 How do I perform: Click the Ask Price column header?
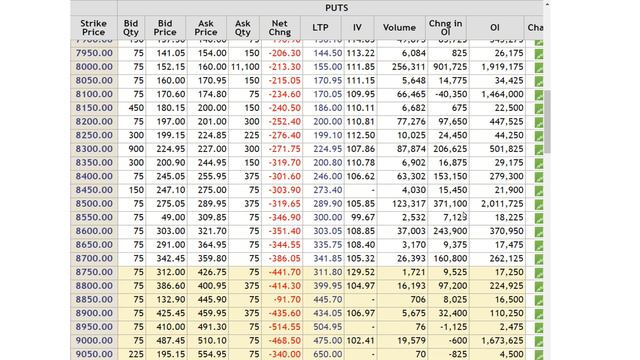206,28
